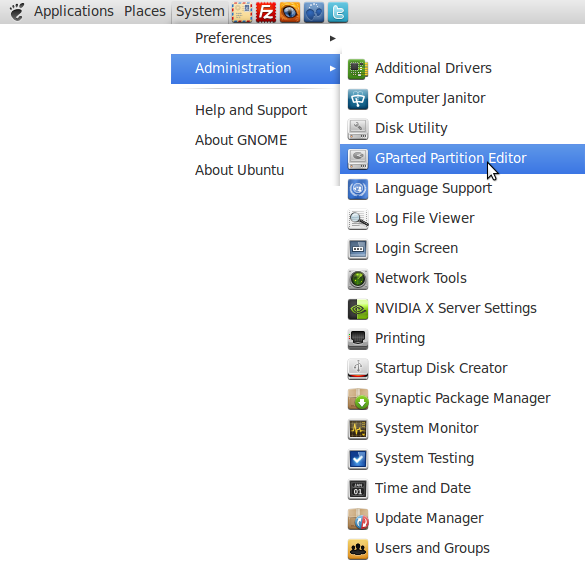Click the Twitter client icon in panel

click(338, 12)
